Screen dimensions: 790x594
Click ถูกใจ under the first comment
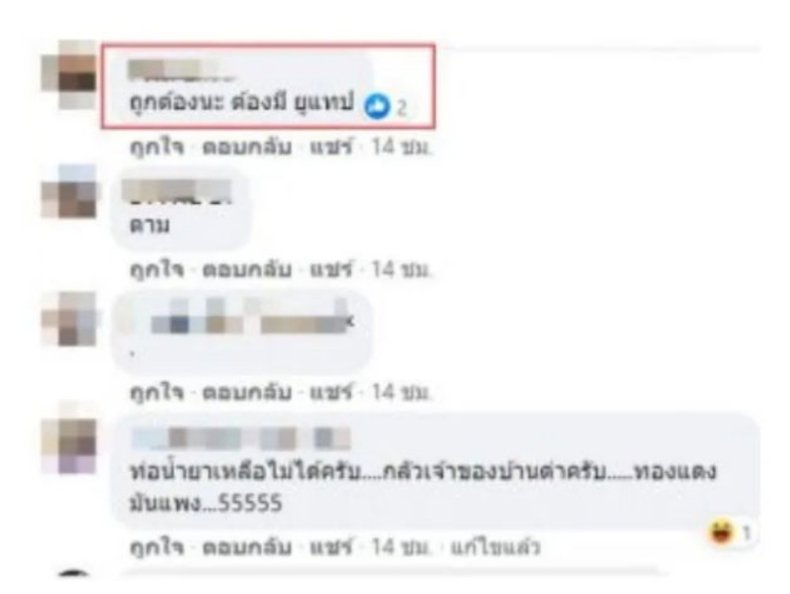click(157, 148)
